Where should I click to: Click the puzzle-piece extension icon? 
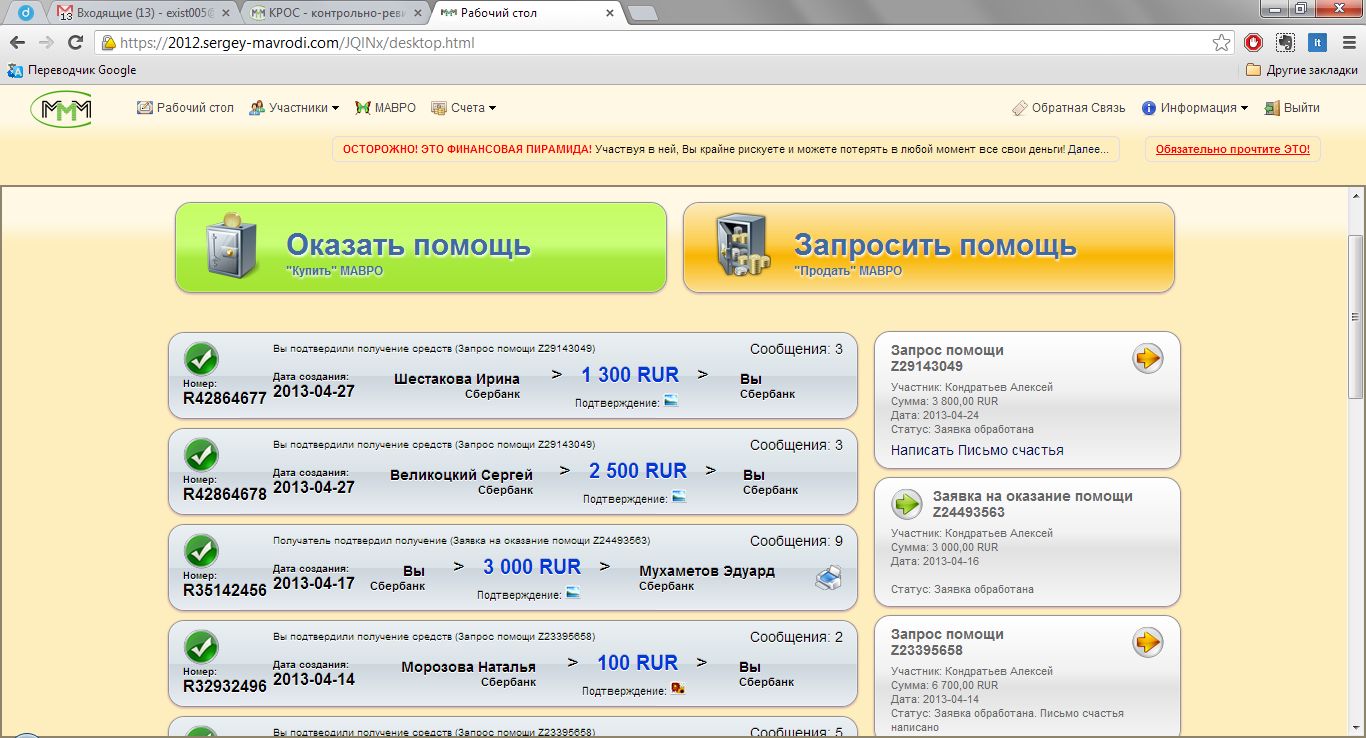pos(1285,43)
